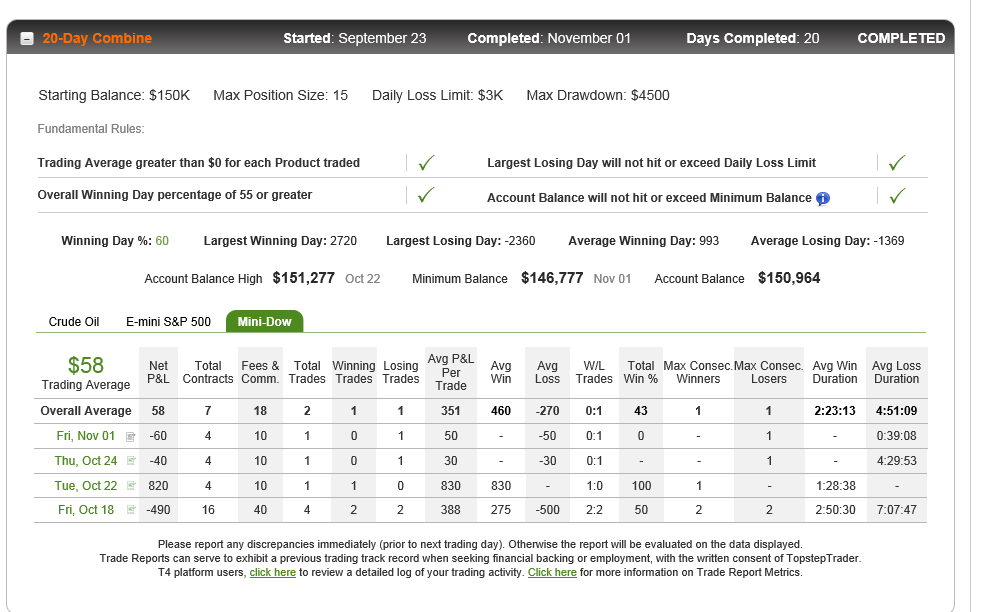Open the Minimum Balance info icon

pos(823,199)
